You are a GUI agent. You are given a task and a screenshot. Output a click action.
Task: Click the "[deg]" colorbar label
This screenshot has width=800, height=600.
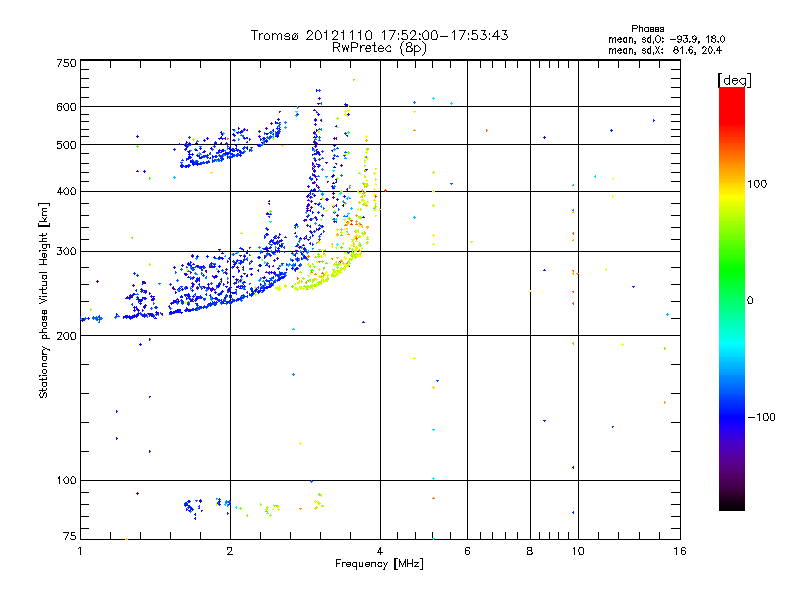click(734, 80)
